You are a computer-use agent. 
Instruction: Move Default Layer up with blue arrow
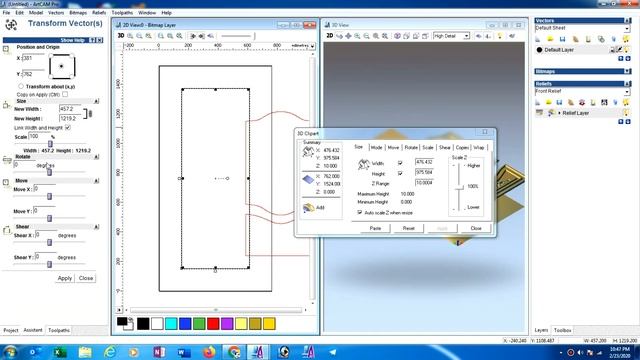point(621,59)
